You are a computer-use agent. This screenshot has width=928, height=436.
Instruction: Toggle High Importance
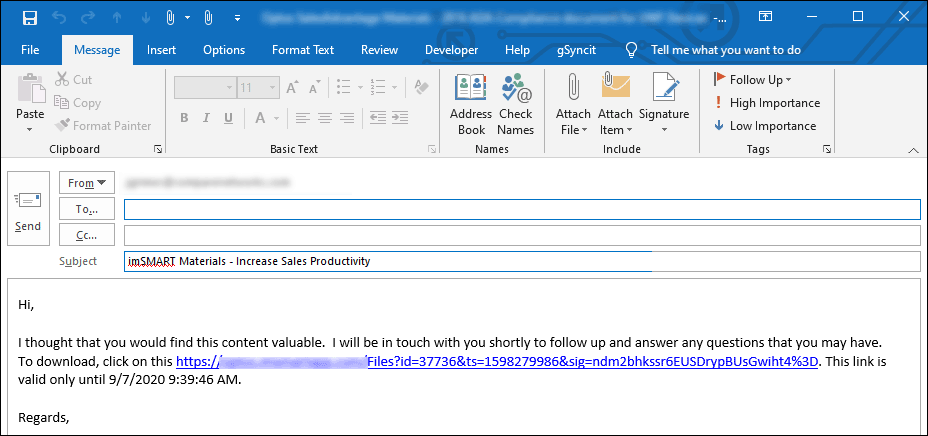pyautogui.click(x=767, y=102)
